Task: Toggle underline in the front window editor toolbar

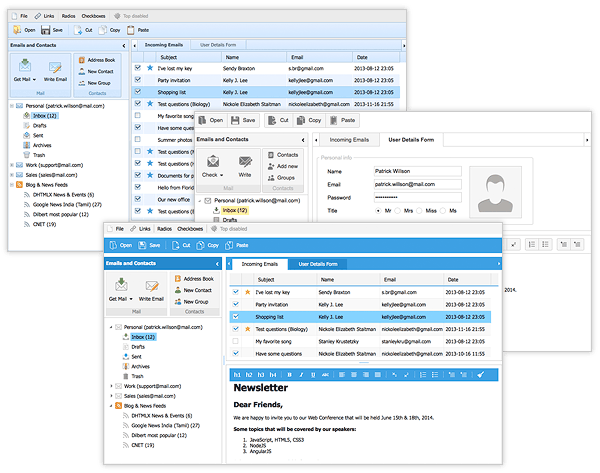Action: pos(313,375)
